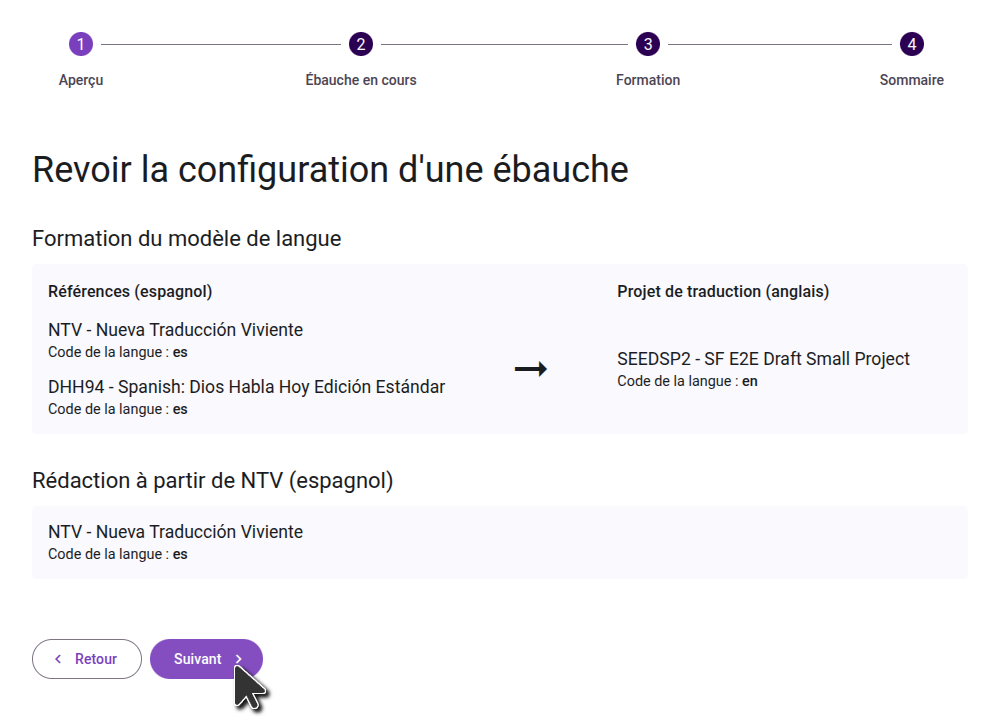Jump to the Ébauche en cours step label
Viewport: 1000px width, 721px height.
coord(361,80)
